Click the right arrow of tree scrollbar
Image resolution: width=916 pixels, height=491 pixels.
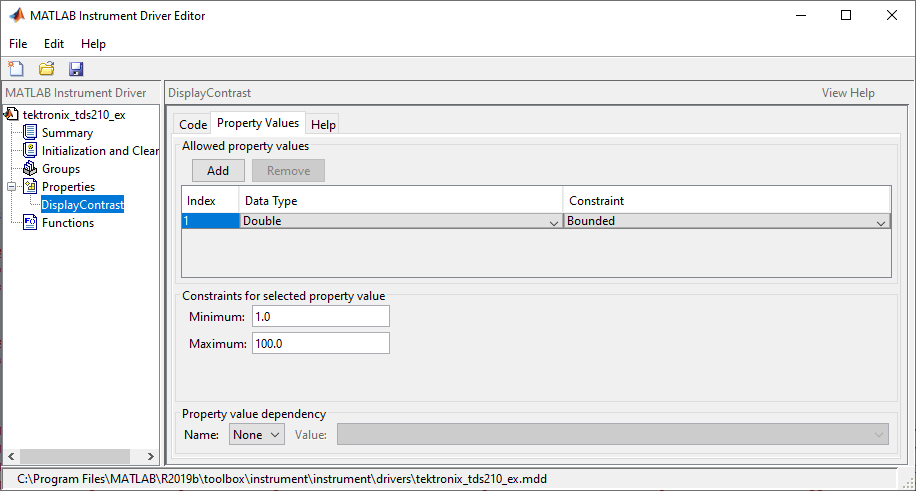point(151,457)
